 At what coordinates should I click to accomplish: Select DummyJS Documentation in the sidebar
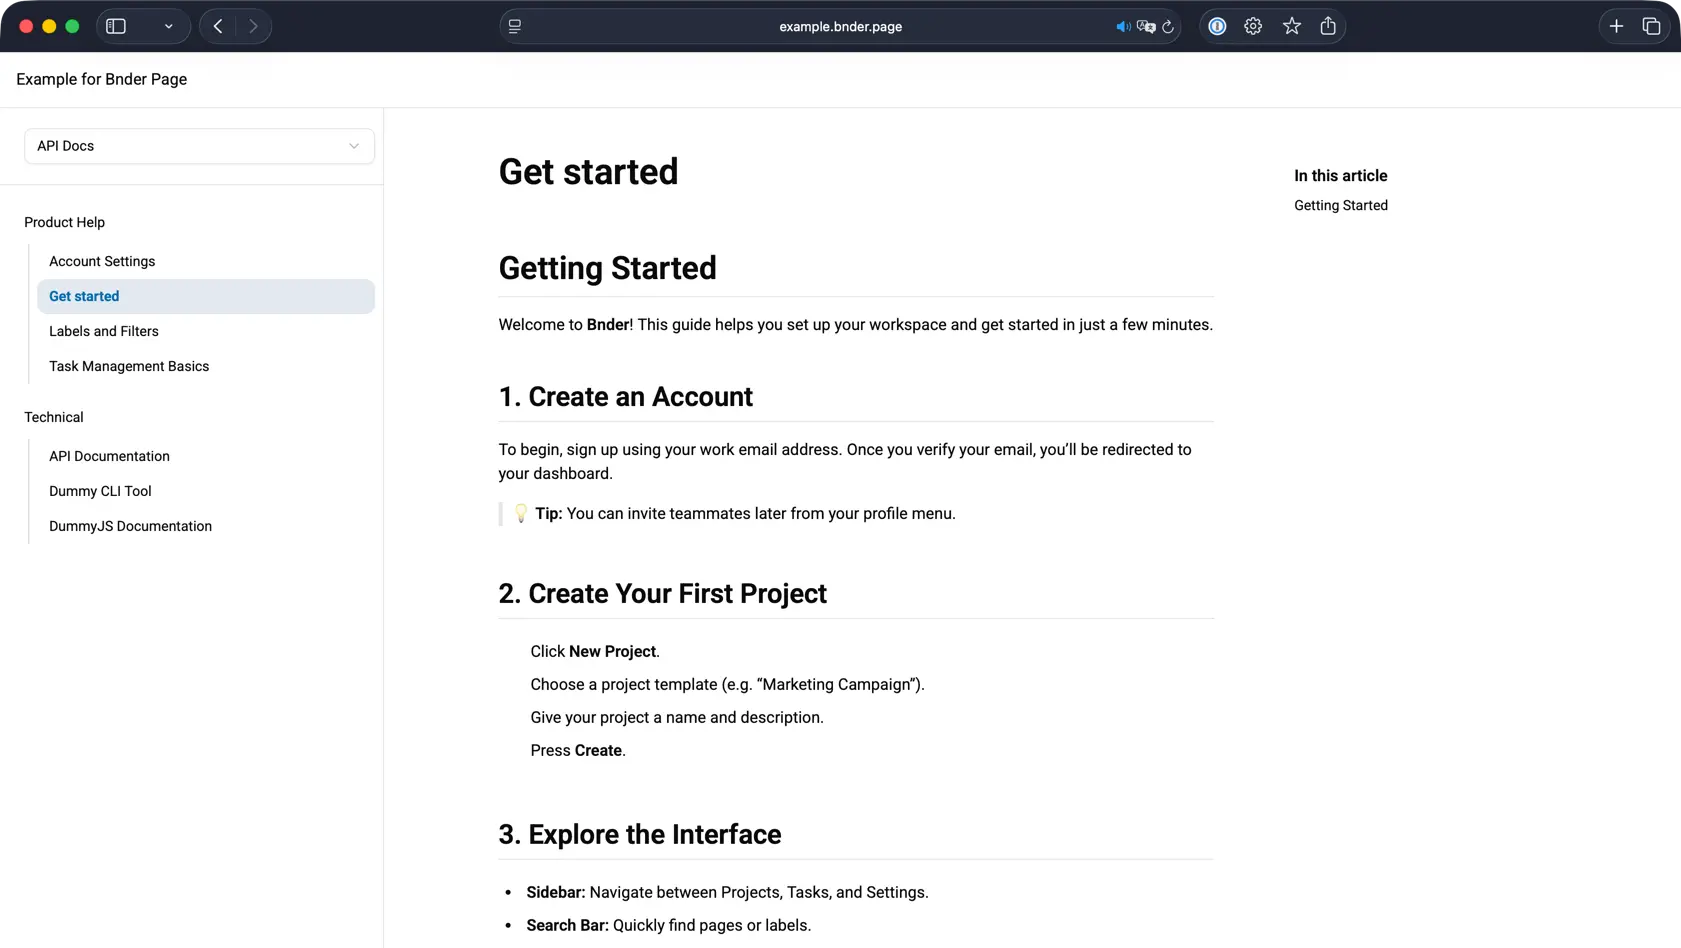[x=130, y=526]
